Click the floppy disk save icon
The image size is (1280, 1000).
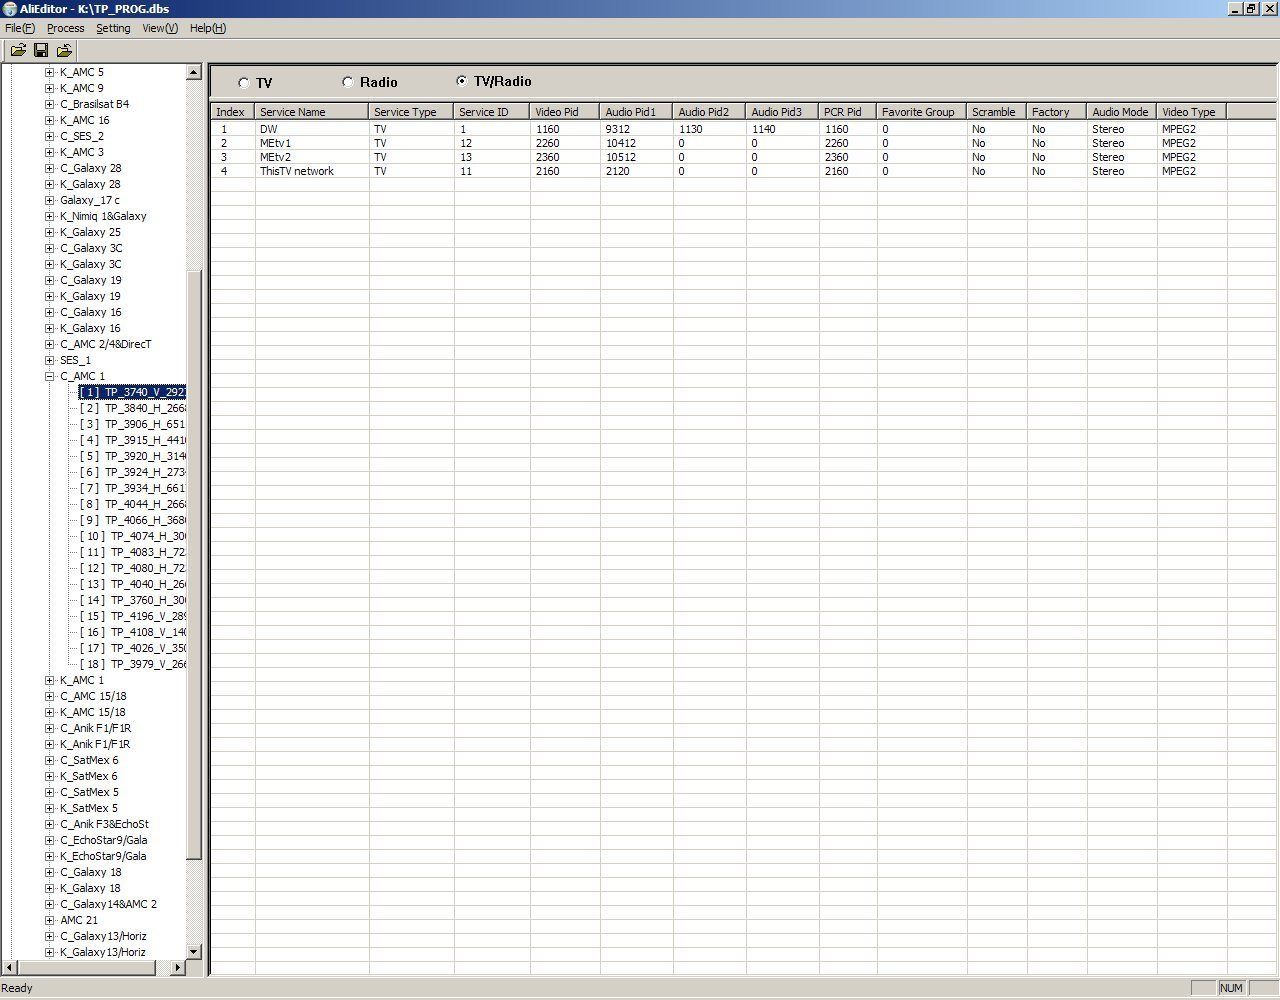(41, 50)
